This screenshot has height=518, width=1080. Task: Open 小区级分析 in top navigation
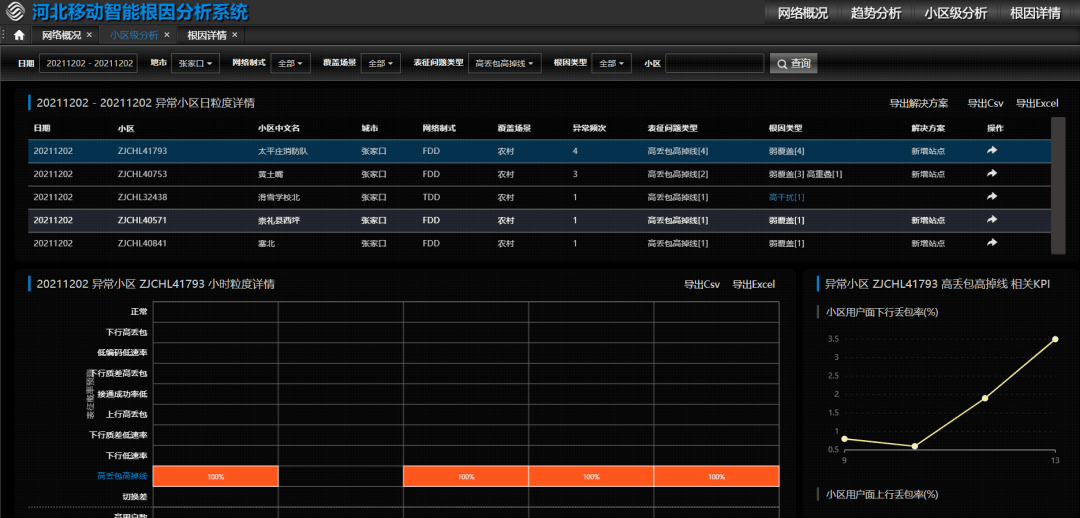[x=955, y=13]
